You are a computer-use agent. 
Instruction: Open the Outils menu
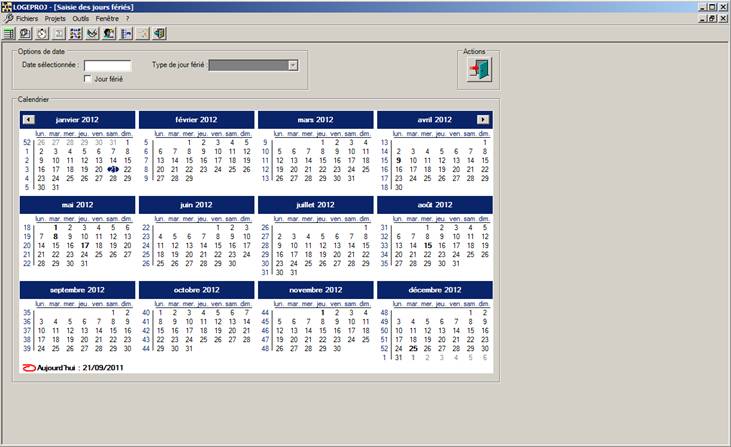coord(81,18)
